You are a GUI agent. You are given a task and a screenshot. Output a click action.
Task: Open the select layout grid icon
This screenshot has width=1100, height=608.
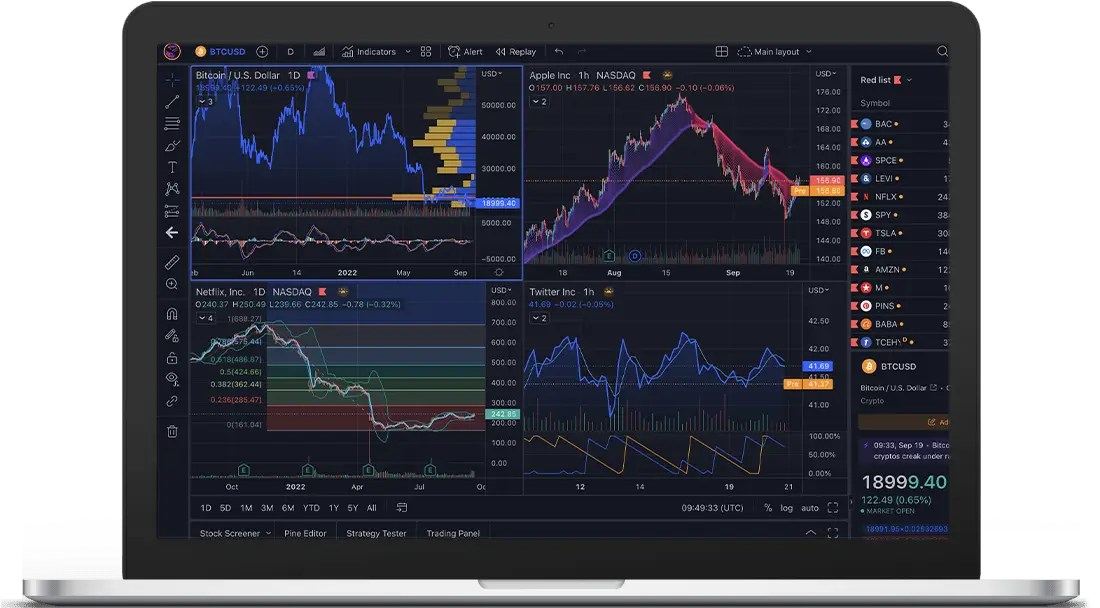[x=721, y=52]
